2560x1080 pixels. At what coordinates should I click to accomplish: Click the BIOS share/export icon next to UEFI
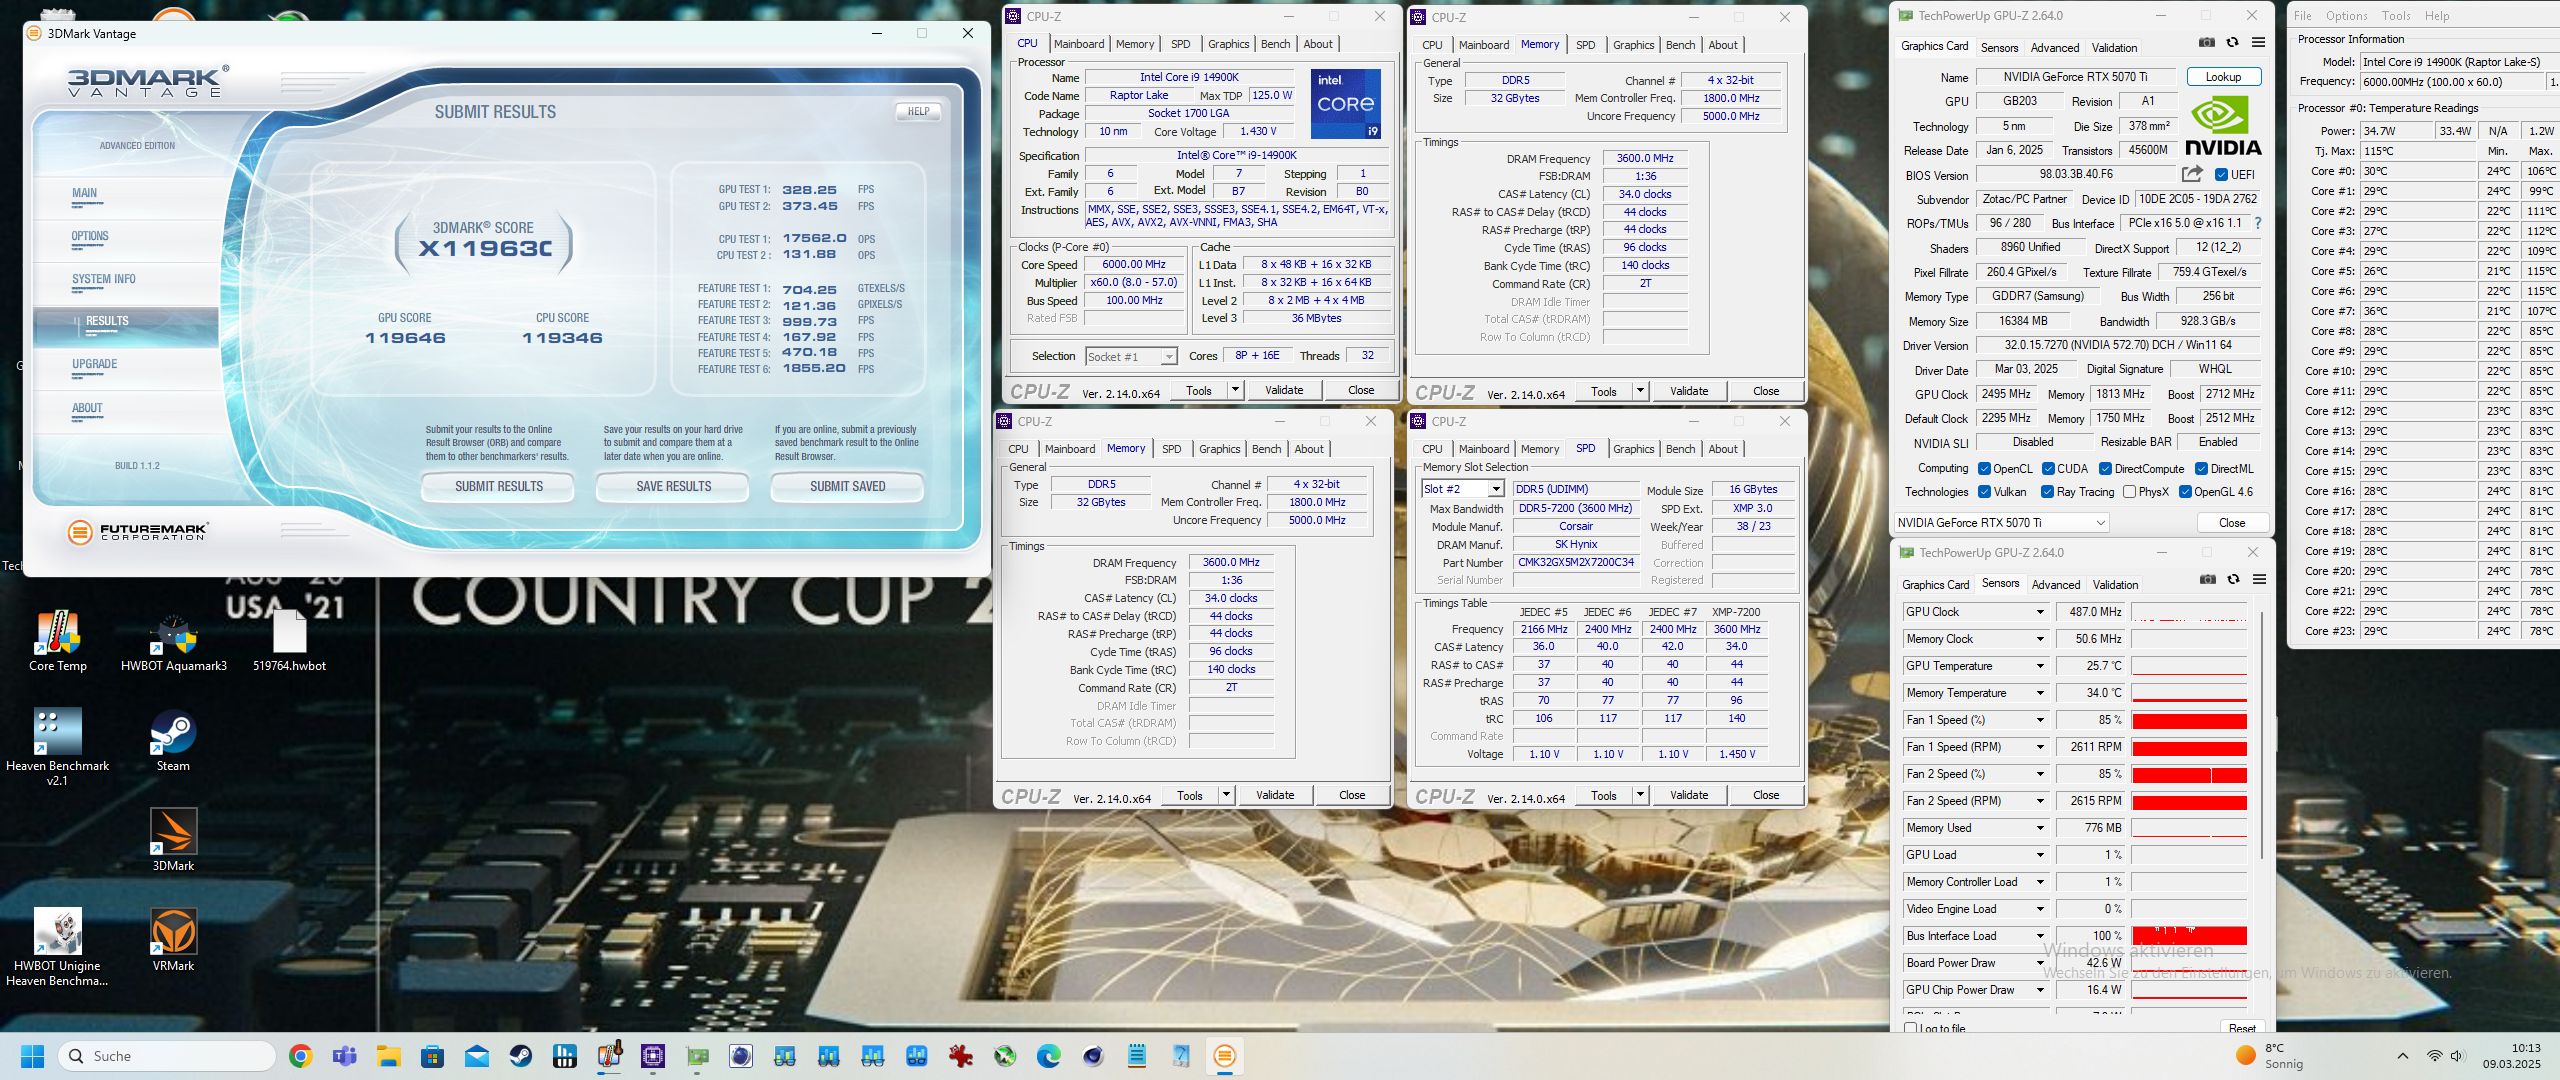point(2192,174)
